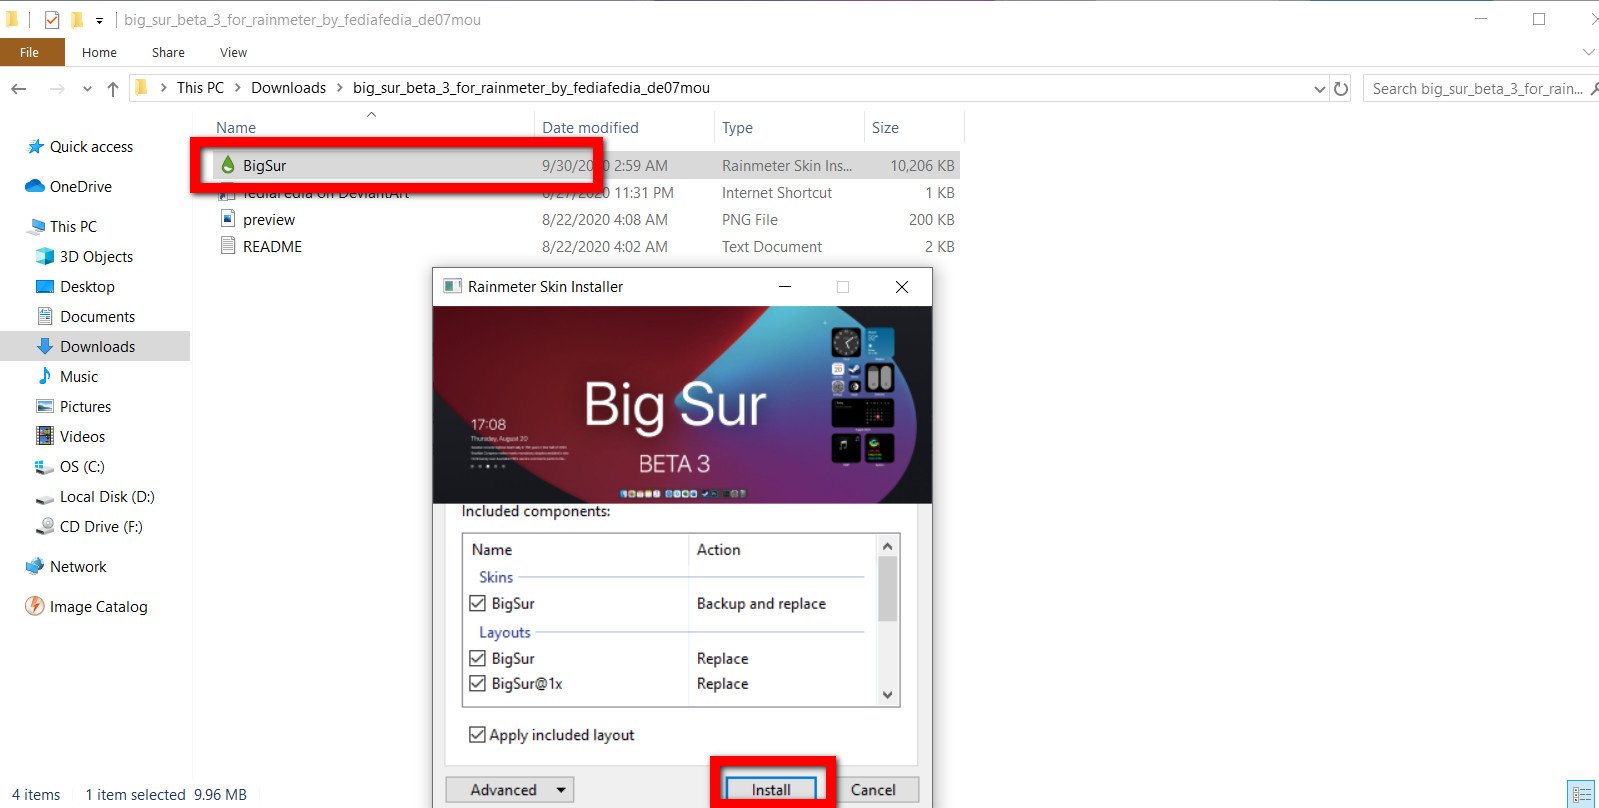Viewport: 1599px width, 808px height.
Task: Click the Cancel button in installer
Action: point(873,789)
